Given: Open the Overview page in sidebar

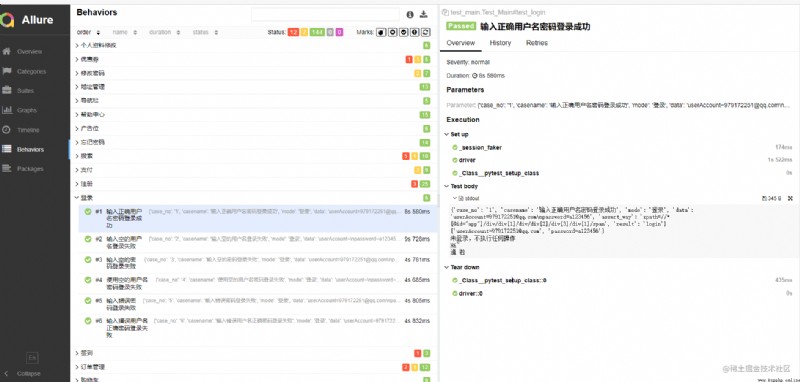Looking at the screenshot, I should [30, 52].
